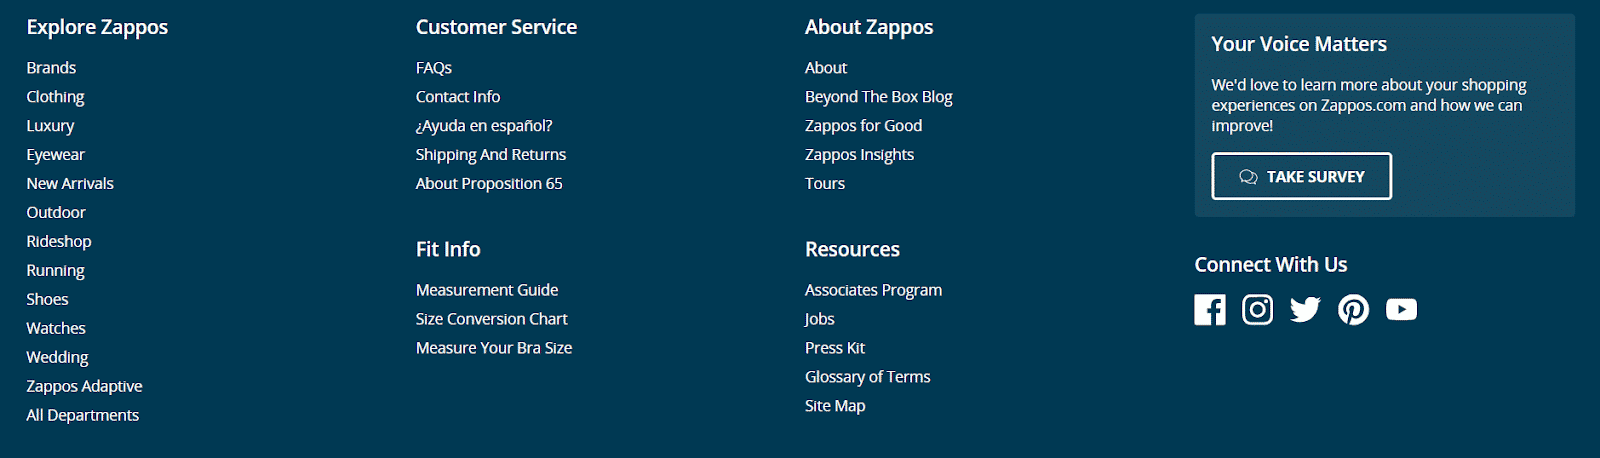Click the Instagram social icon
The image size is (1600, 458).
click(1257, 310)
